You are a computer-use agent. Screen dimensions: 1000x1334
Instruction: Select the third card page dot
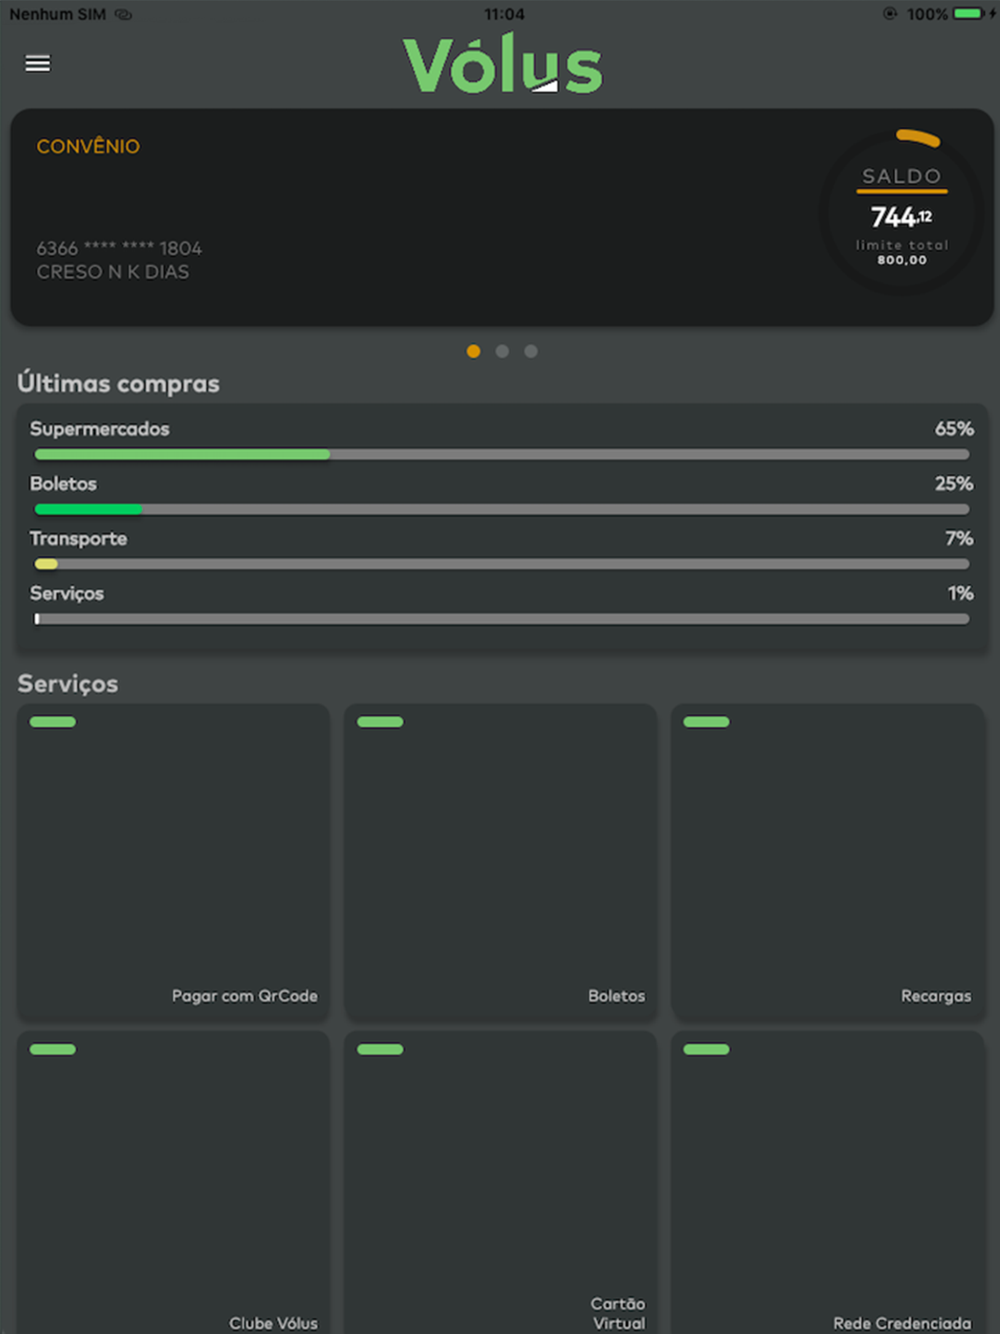531,351
